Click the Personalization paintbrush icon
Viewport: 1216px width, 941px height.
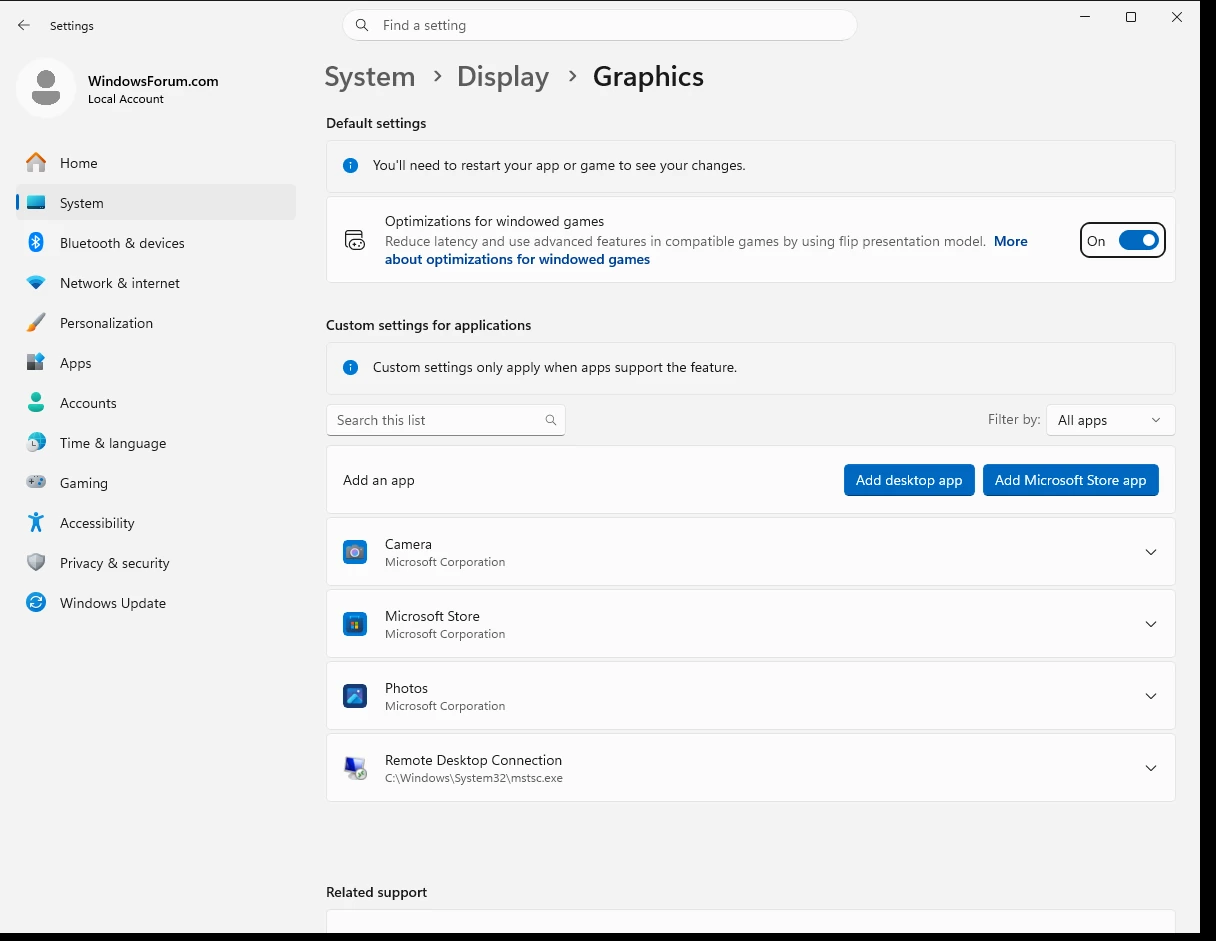(x=36, y=323)
